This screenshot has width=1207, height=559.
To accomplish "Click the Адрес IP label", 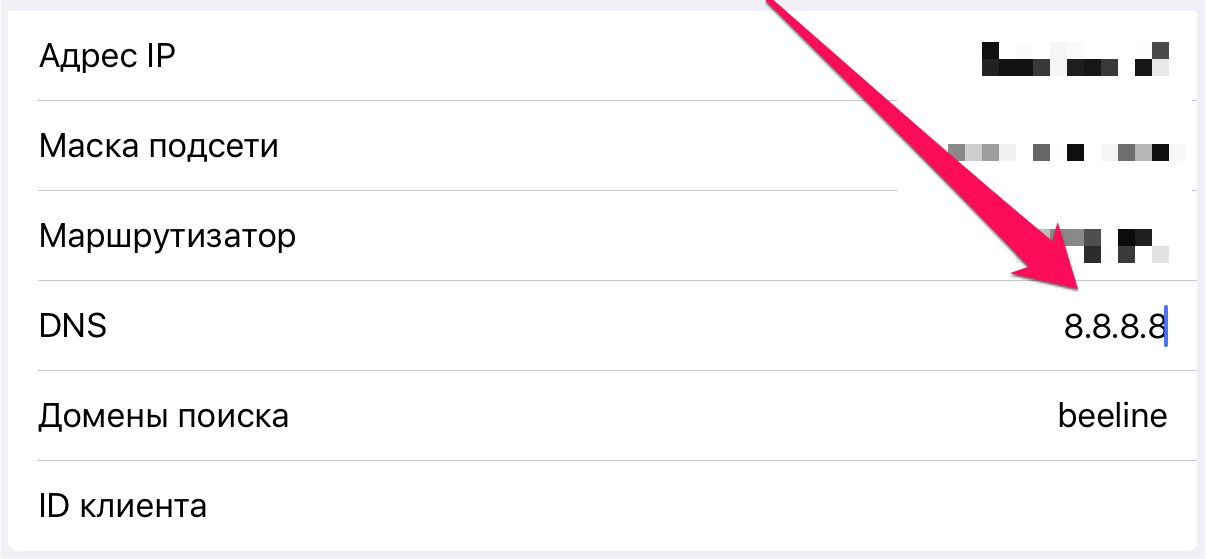I will (x=107, y=56).
